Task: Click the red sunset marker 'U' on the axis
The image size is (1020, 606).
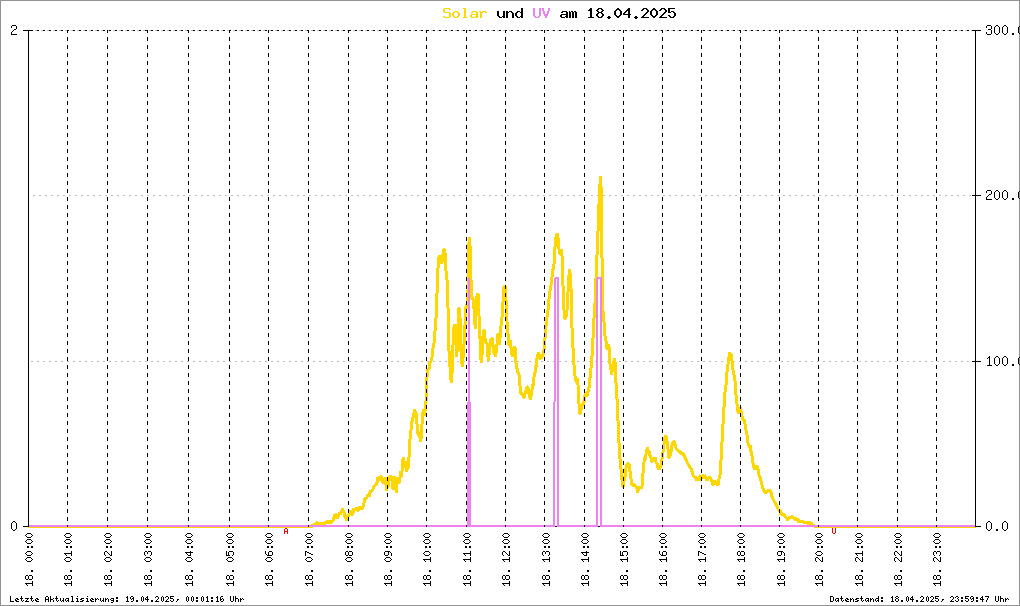Action: 834,531
